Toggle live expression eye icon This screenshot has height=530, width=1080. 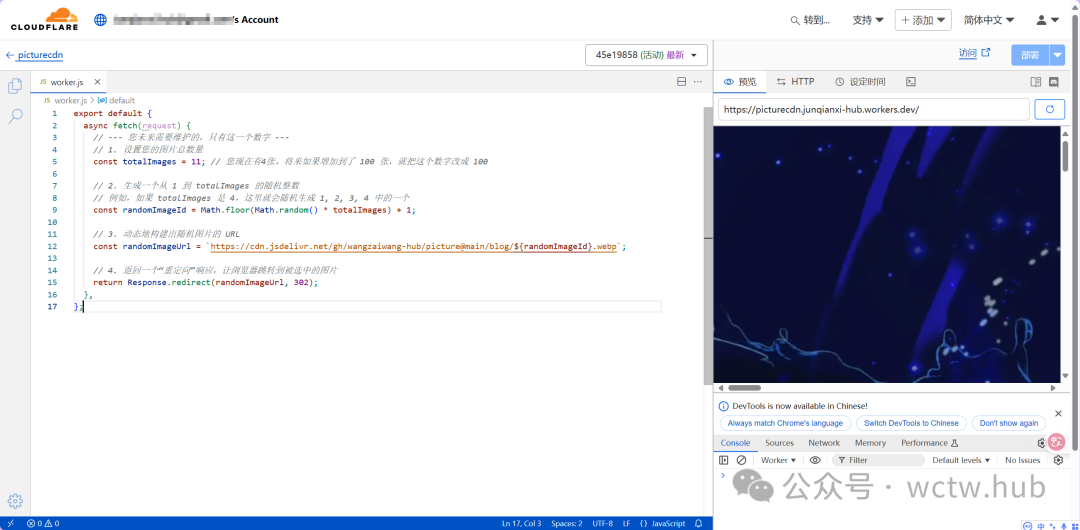point(815,460)
